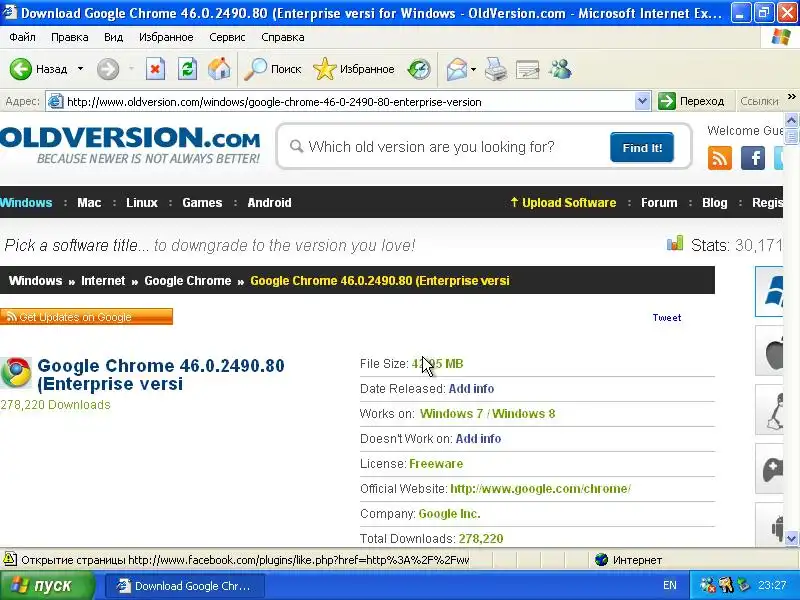Viewport: 800px width, 600px height.
Task: Open the History clock icon
Action: coord(419,69)
